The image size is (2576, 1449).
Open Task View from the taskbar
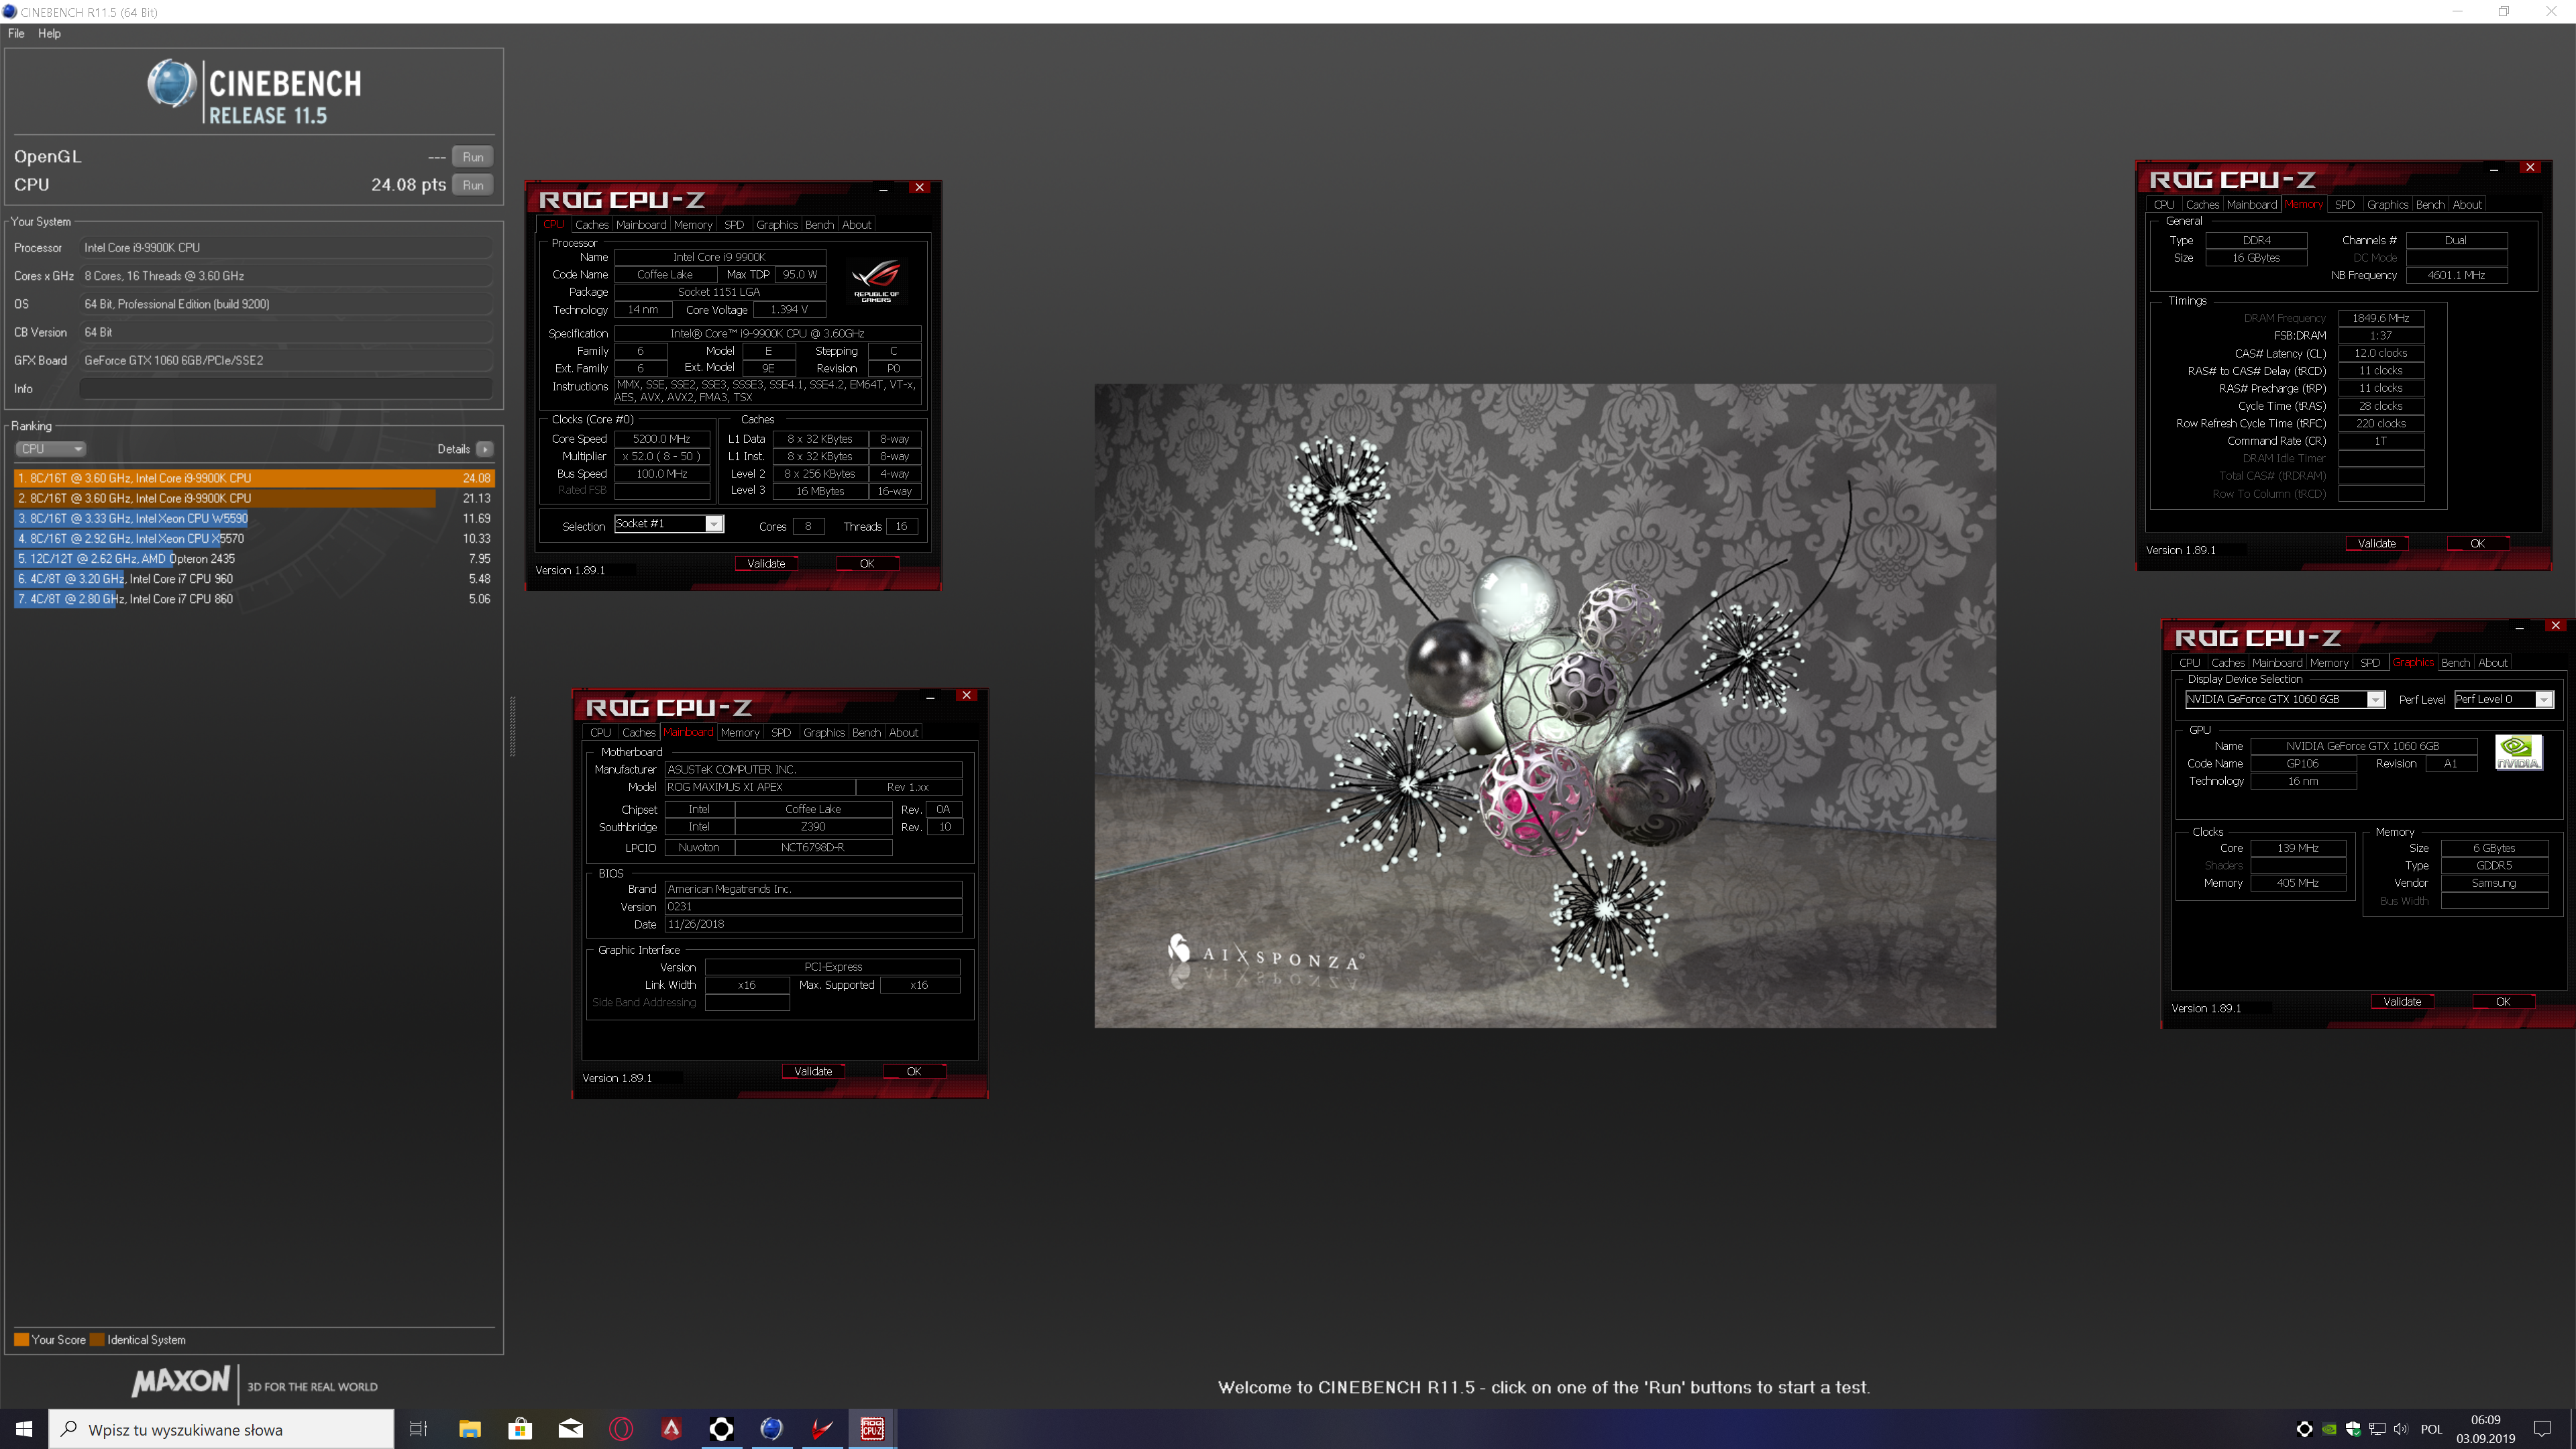(x=419, y=1429)
